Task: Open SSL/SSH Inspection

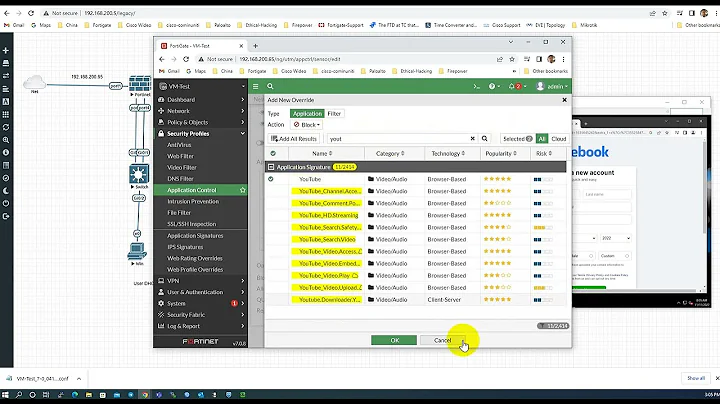Action: coord(191,224)
